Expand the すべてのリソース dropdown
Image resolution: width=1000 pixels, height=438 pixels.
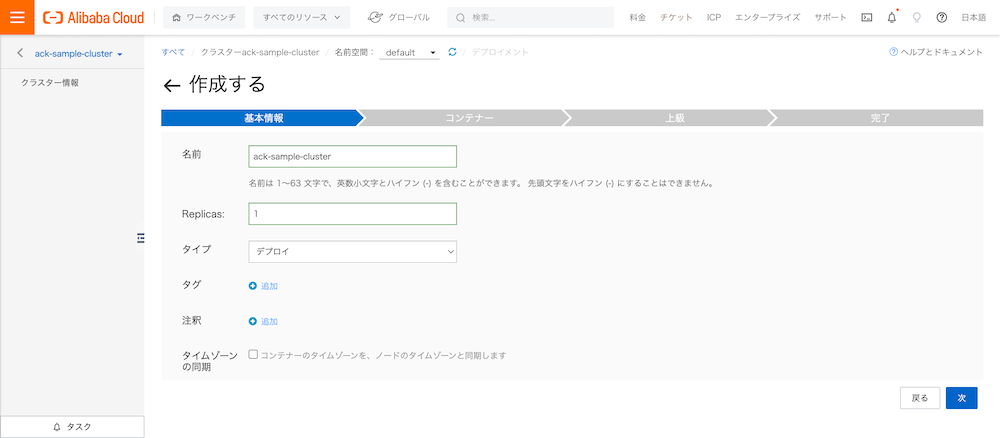coord(301,17)
